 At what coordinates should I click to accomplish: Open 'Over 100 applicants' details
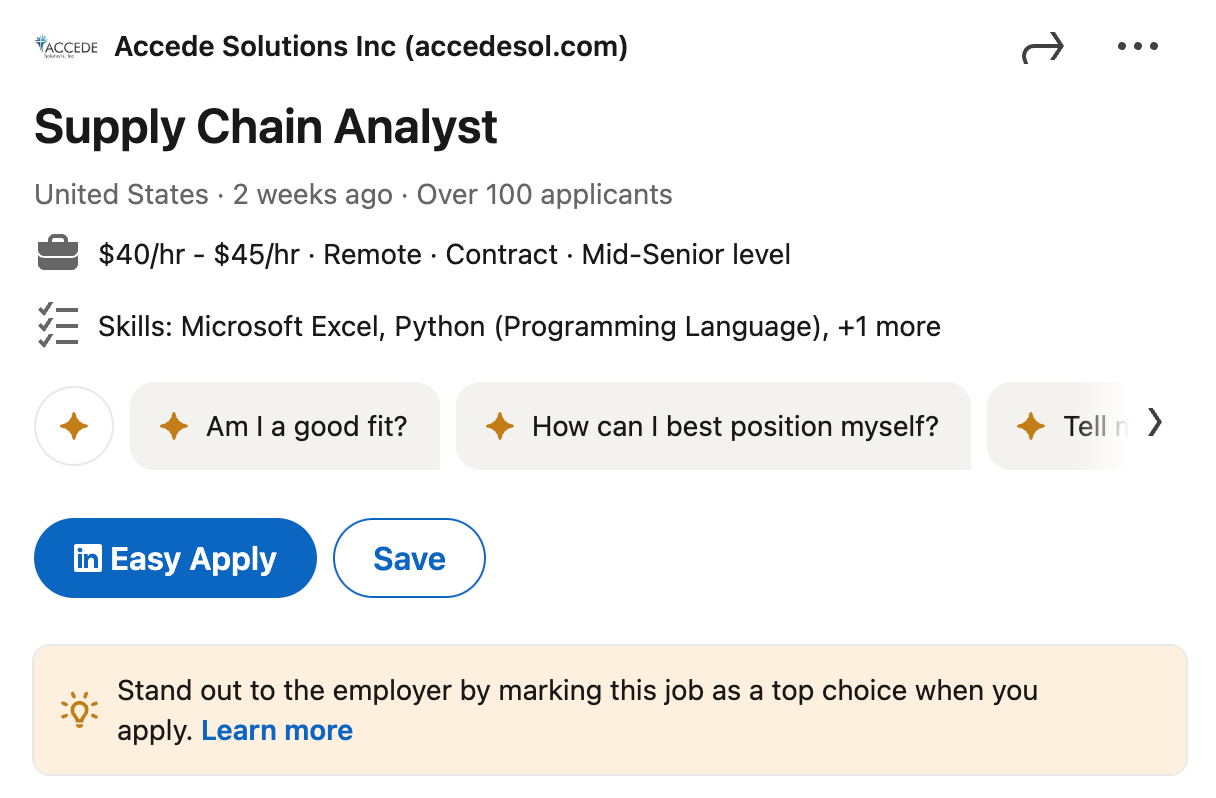pos(544,194)
